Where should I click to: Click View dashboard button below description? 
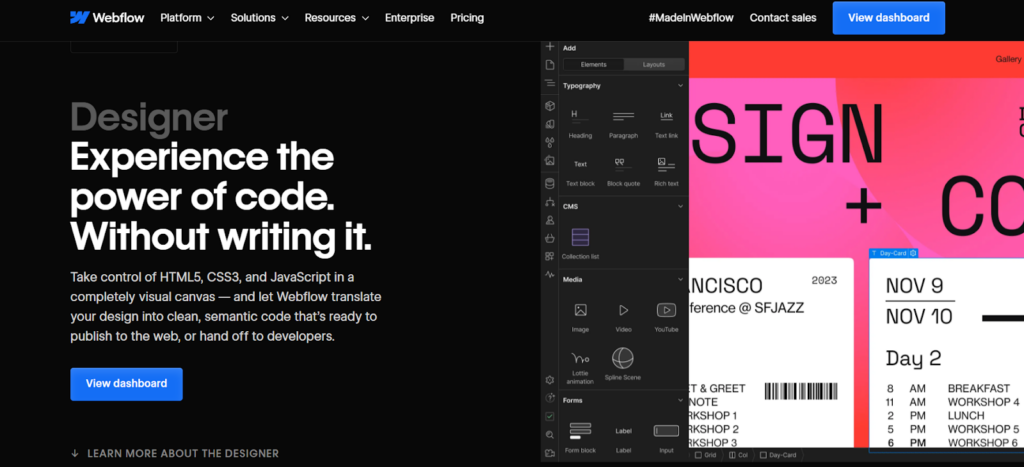(x=126, y=384)
